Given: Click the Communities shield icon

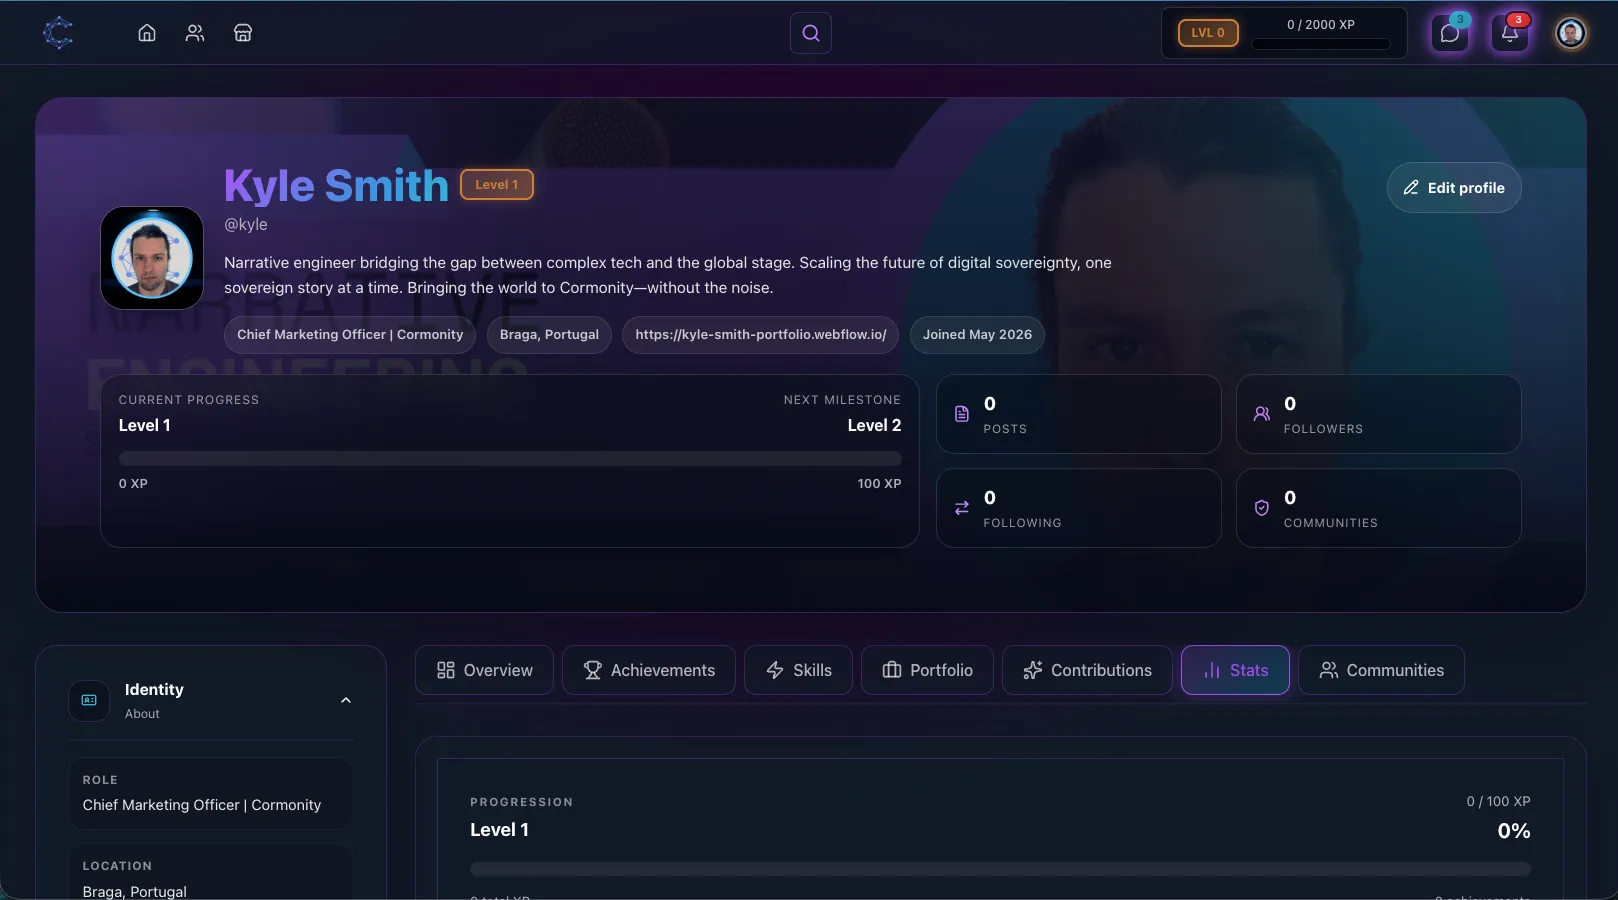Looking at the screenshot, I should pyautogui.click(x=1262, y=508).
